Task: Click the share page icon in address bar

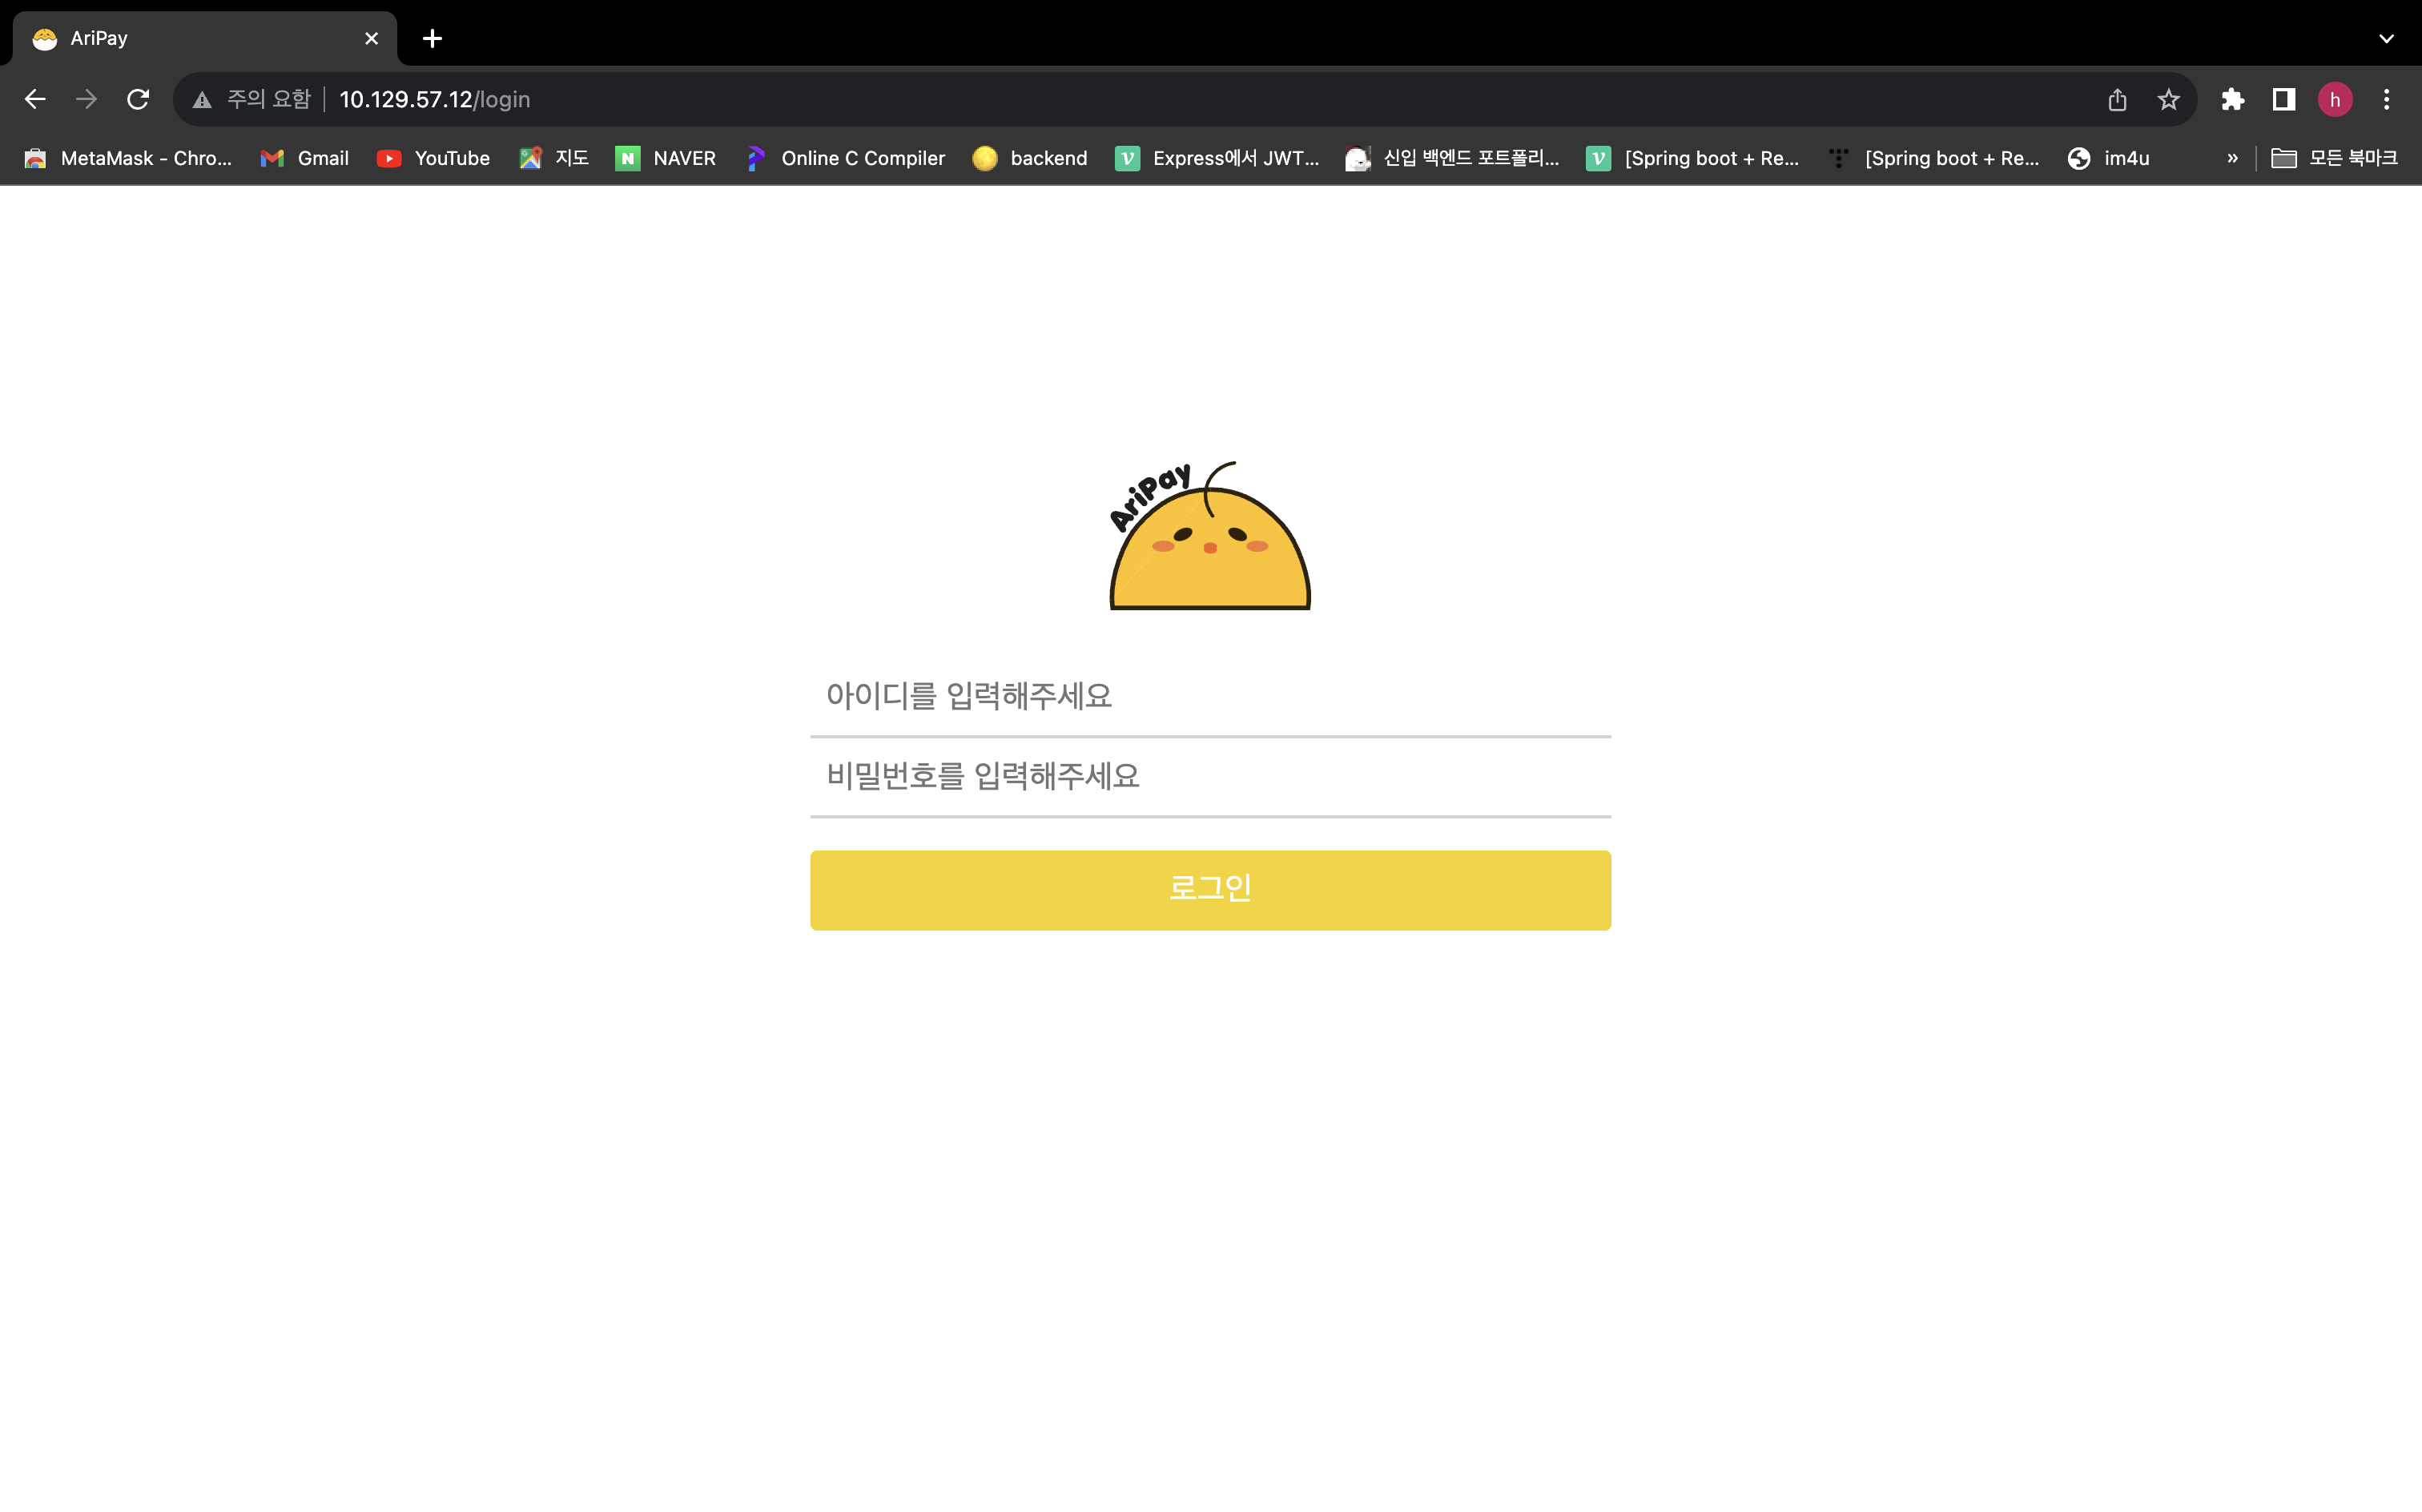Action: coord(2117,99)
